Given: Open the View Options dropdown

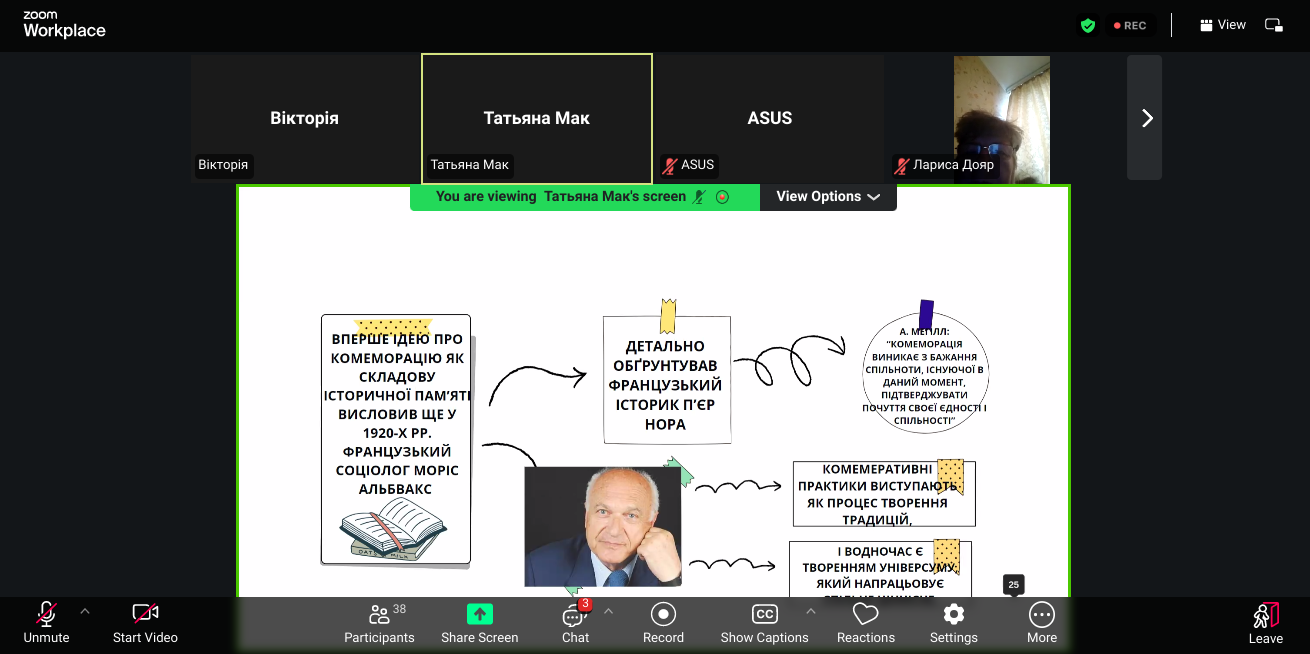Looking at the screenshot, I should coord(828,197).
